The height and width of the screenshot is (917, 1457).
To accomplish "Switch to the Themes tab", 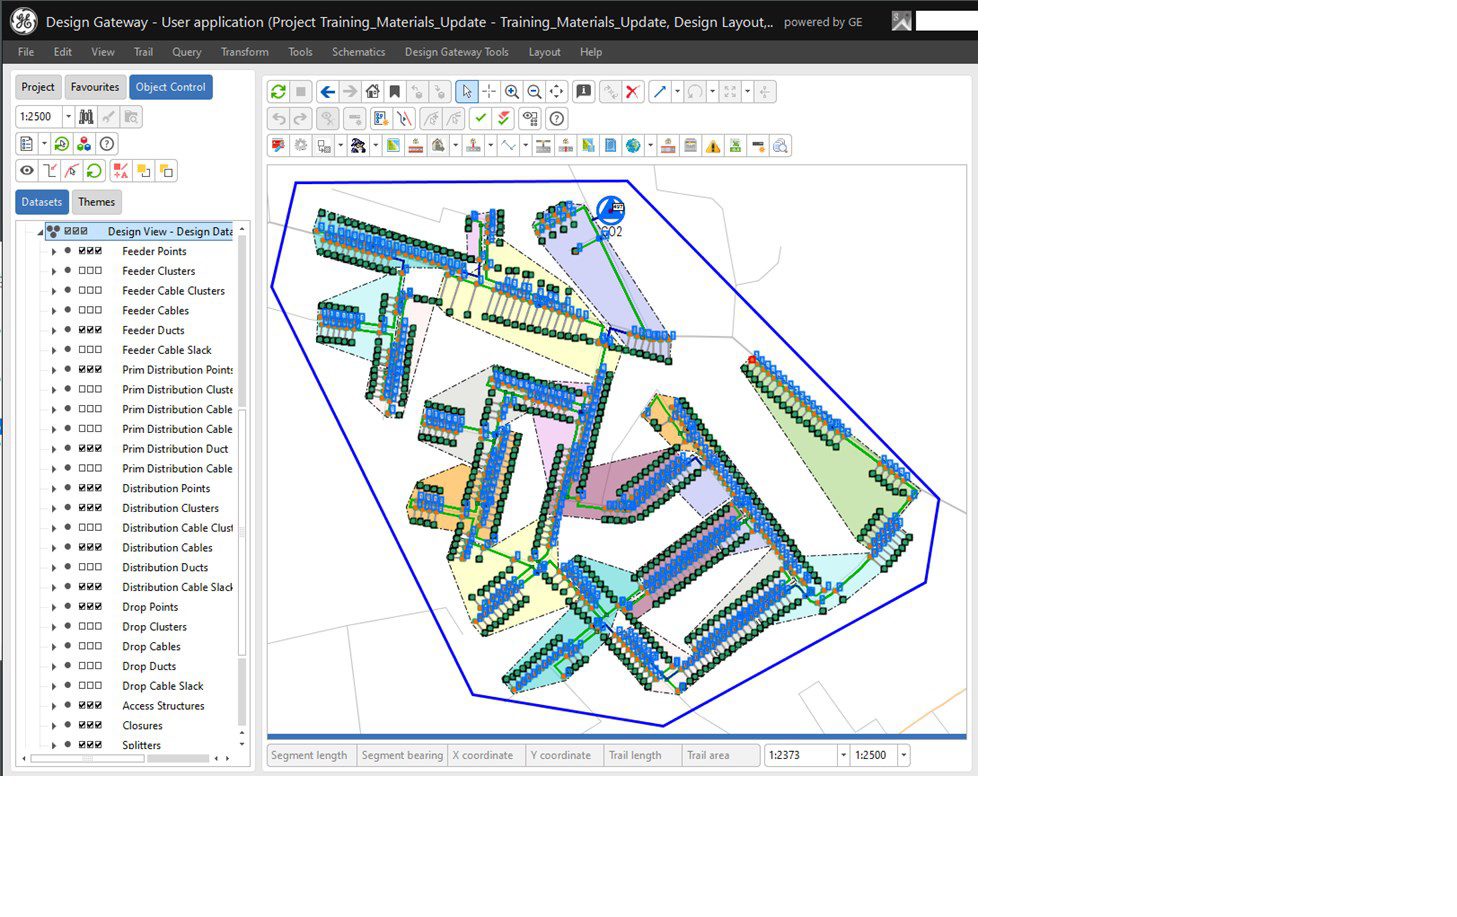I will pyautogui.click(x=97, y=202).
